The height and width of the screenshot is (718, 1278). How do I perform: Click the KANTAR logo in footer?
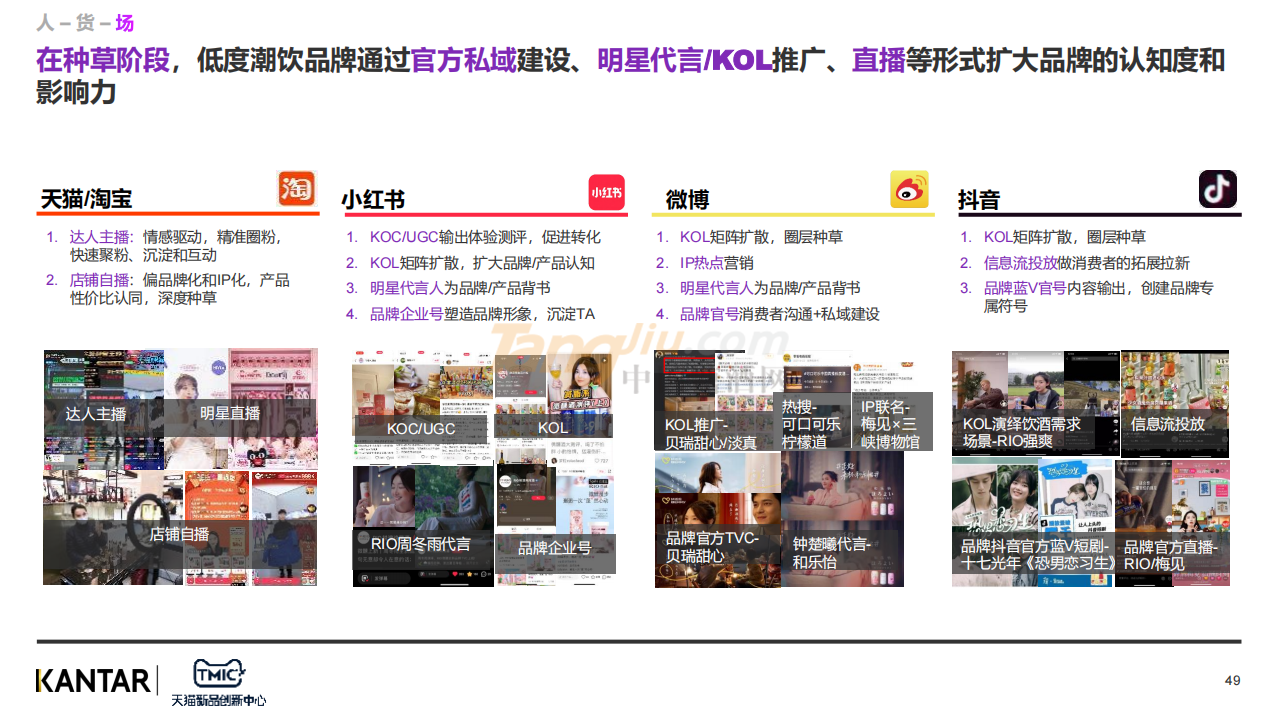click(95, 681)
